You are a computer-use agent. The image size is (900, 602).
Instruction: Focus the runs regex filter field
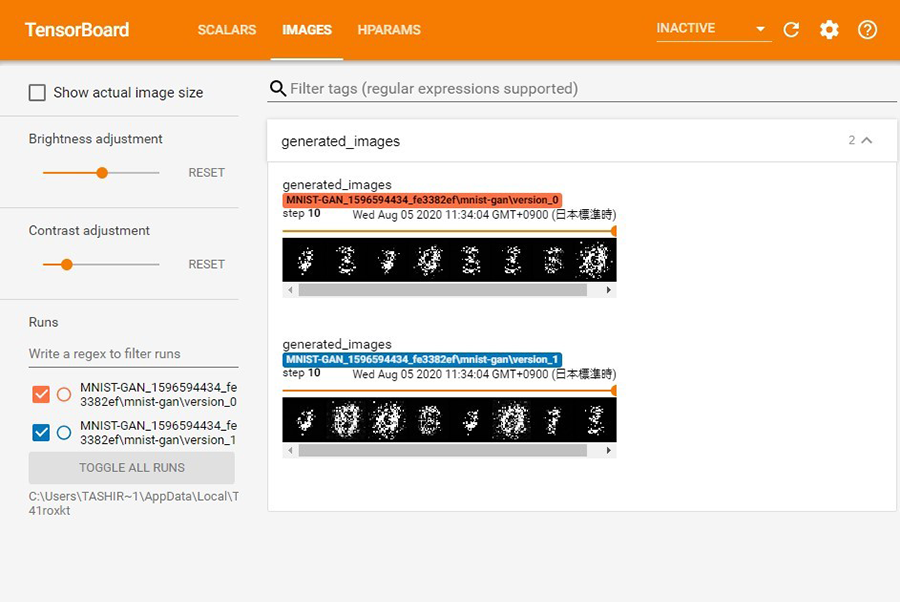point(133,354)
